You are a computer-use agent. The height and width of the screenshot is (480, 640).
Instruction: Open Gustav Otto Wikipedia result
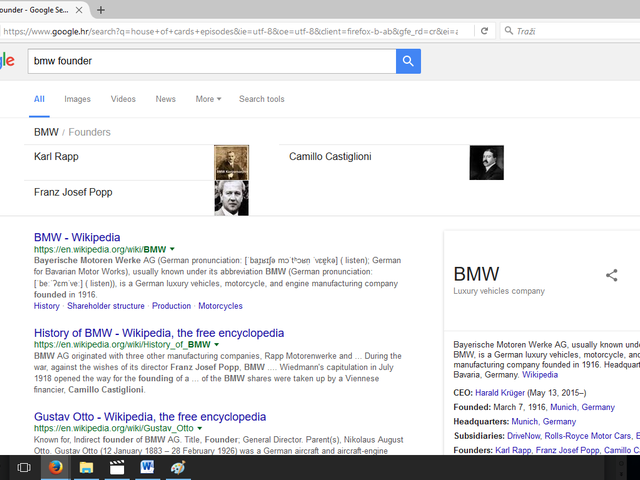(150, 417)
